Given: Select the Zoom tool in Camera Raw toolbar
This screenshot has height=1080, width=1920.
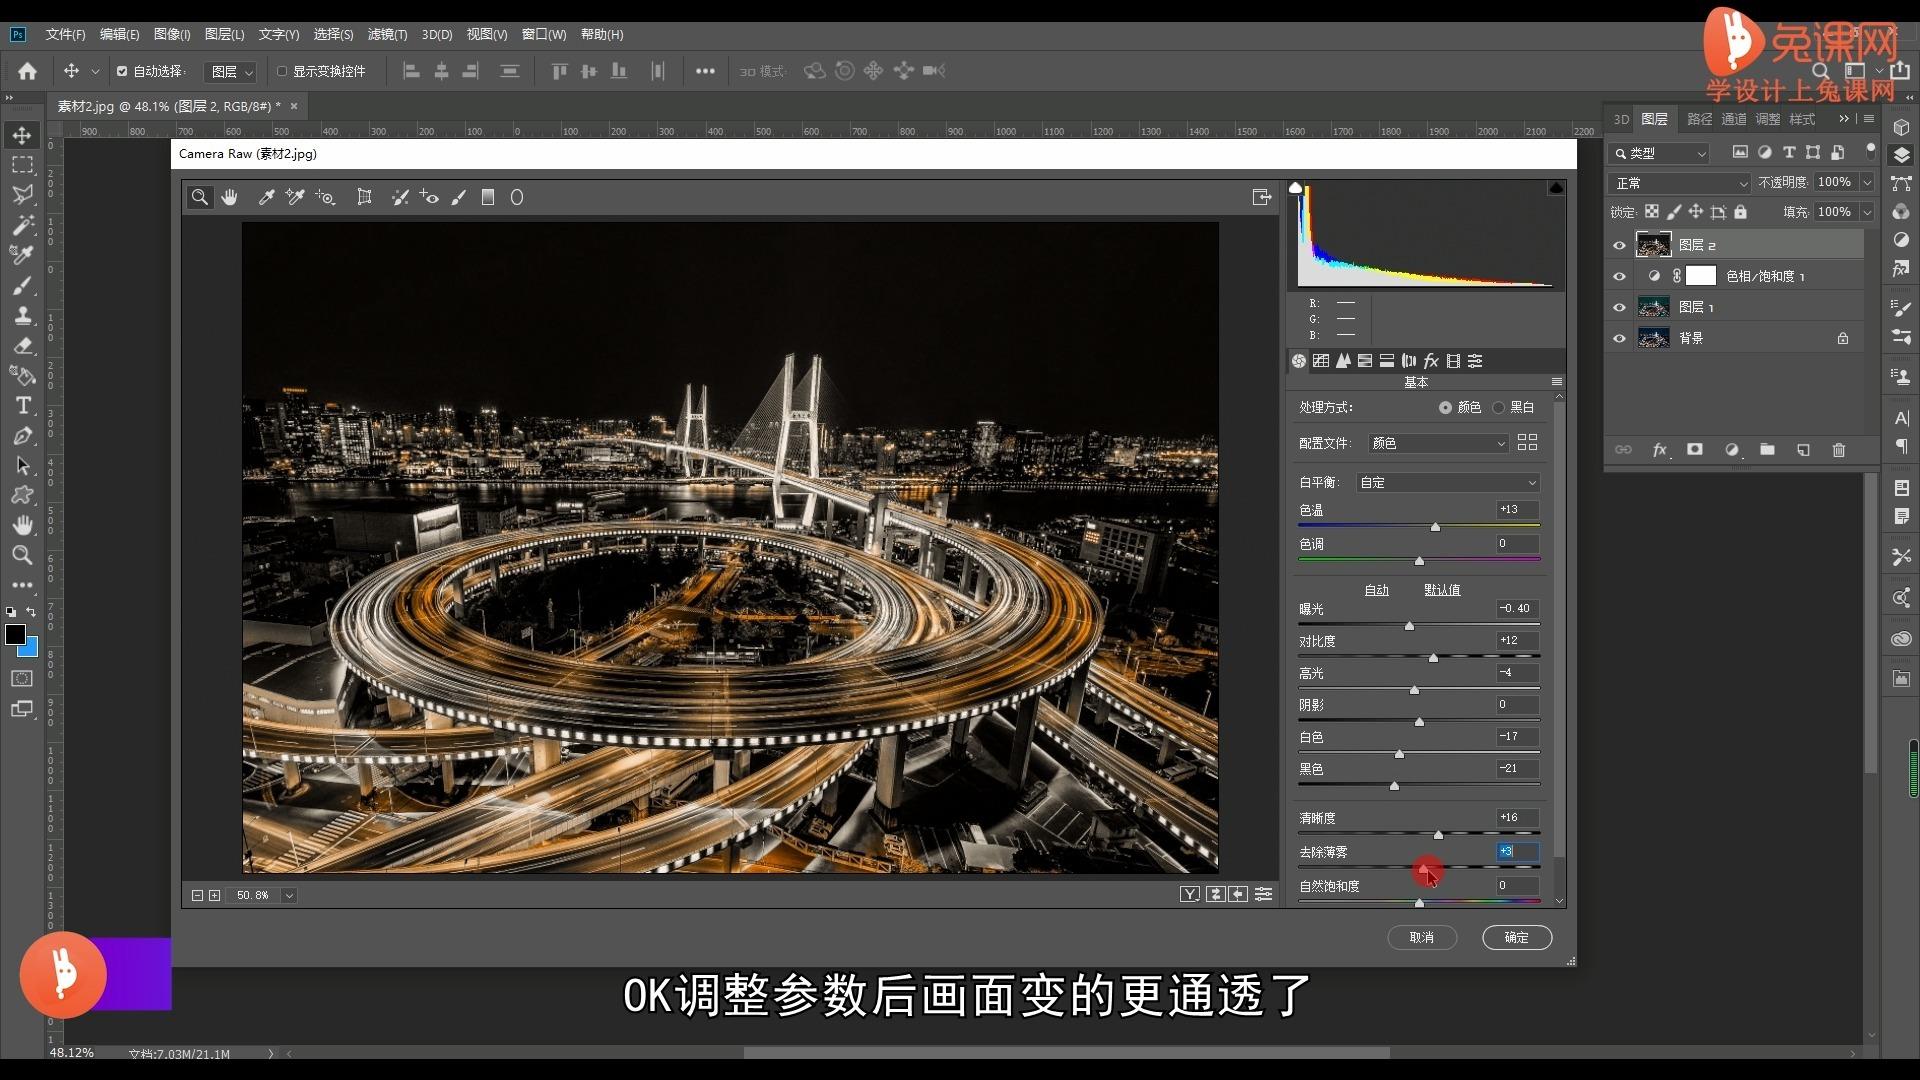Looking at the screenshot, I should [200, 197].
